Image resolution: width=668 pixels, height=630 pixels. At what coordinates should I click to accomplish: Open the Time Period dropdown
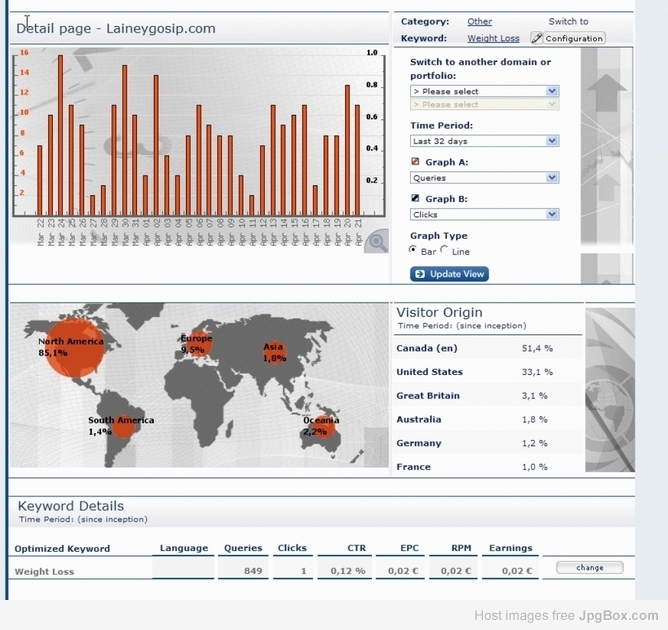(484, 141)
